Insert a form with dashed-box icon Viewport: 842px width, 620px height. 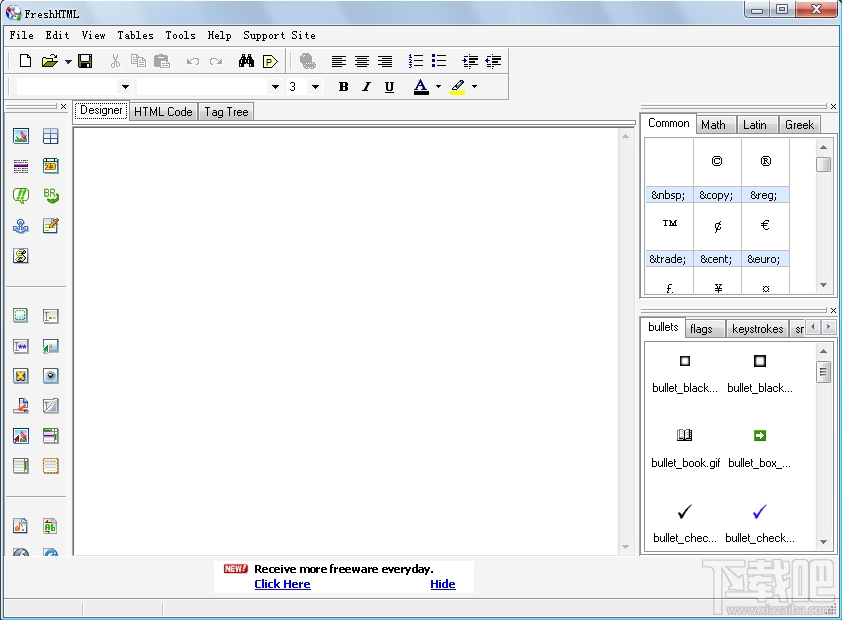[x=20, y=316]
